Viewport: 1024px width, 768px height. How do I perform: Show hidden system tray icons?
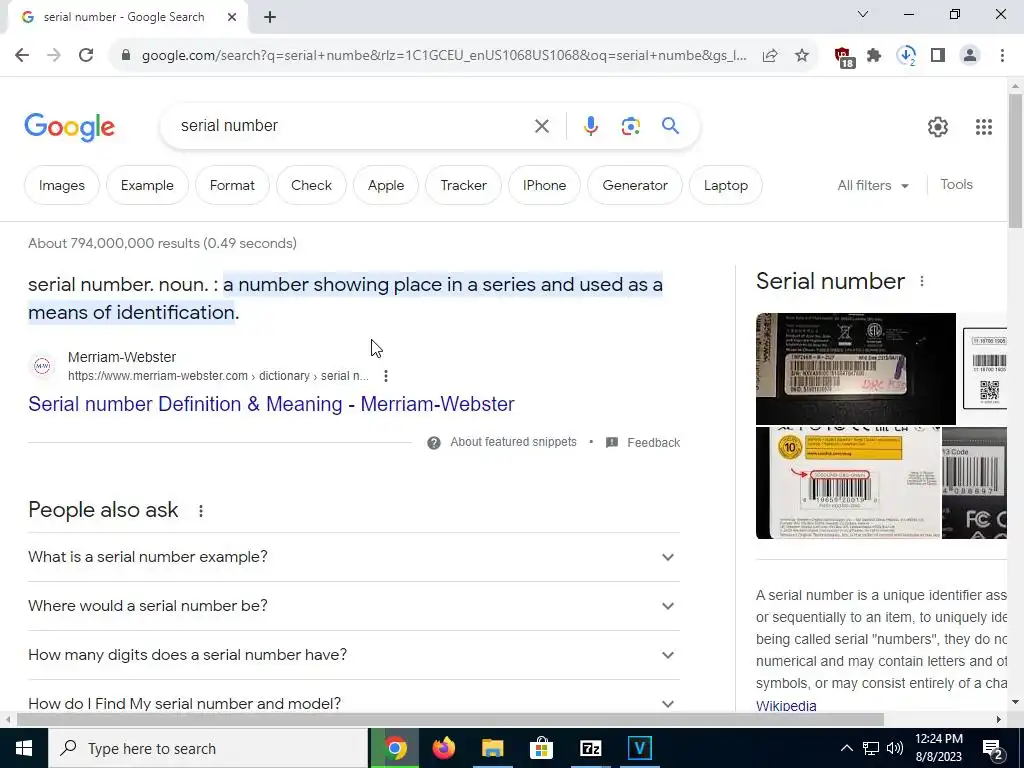pyautogui.click(x=846, y=748)
